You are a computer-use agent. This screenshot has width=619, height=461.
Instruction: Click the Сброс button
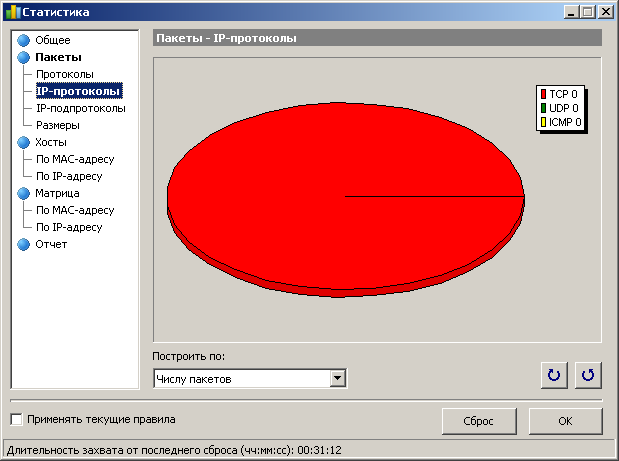(x=479, y=421)
